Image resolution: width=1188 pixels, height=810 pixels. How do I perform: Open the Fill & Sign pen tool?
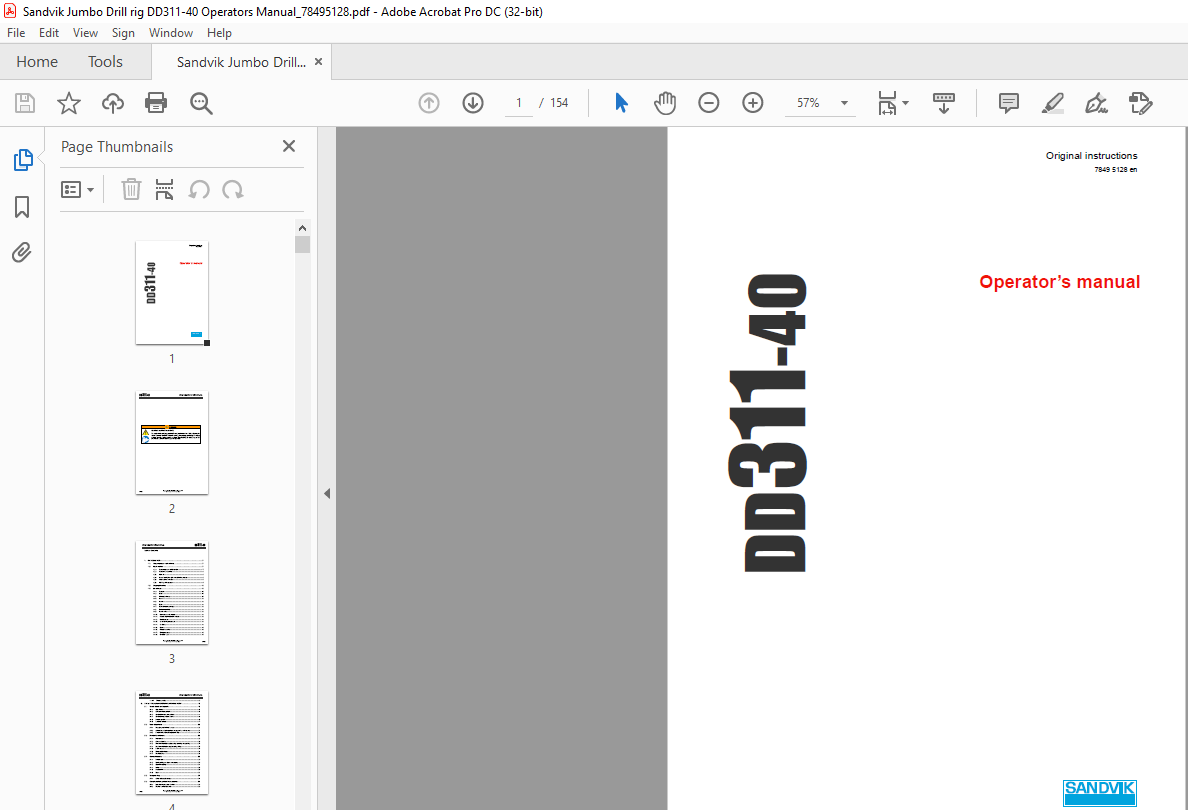coord(1096,103)
